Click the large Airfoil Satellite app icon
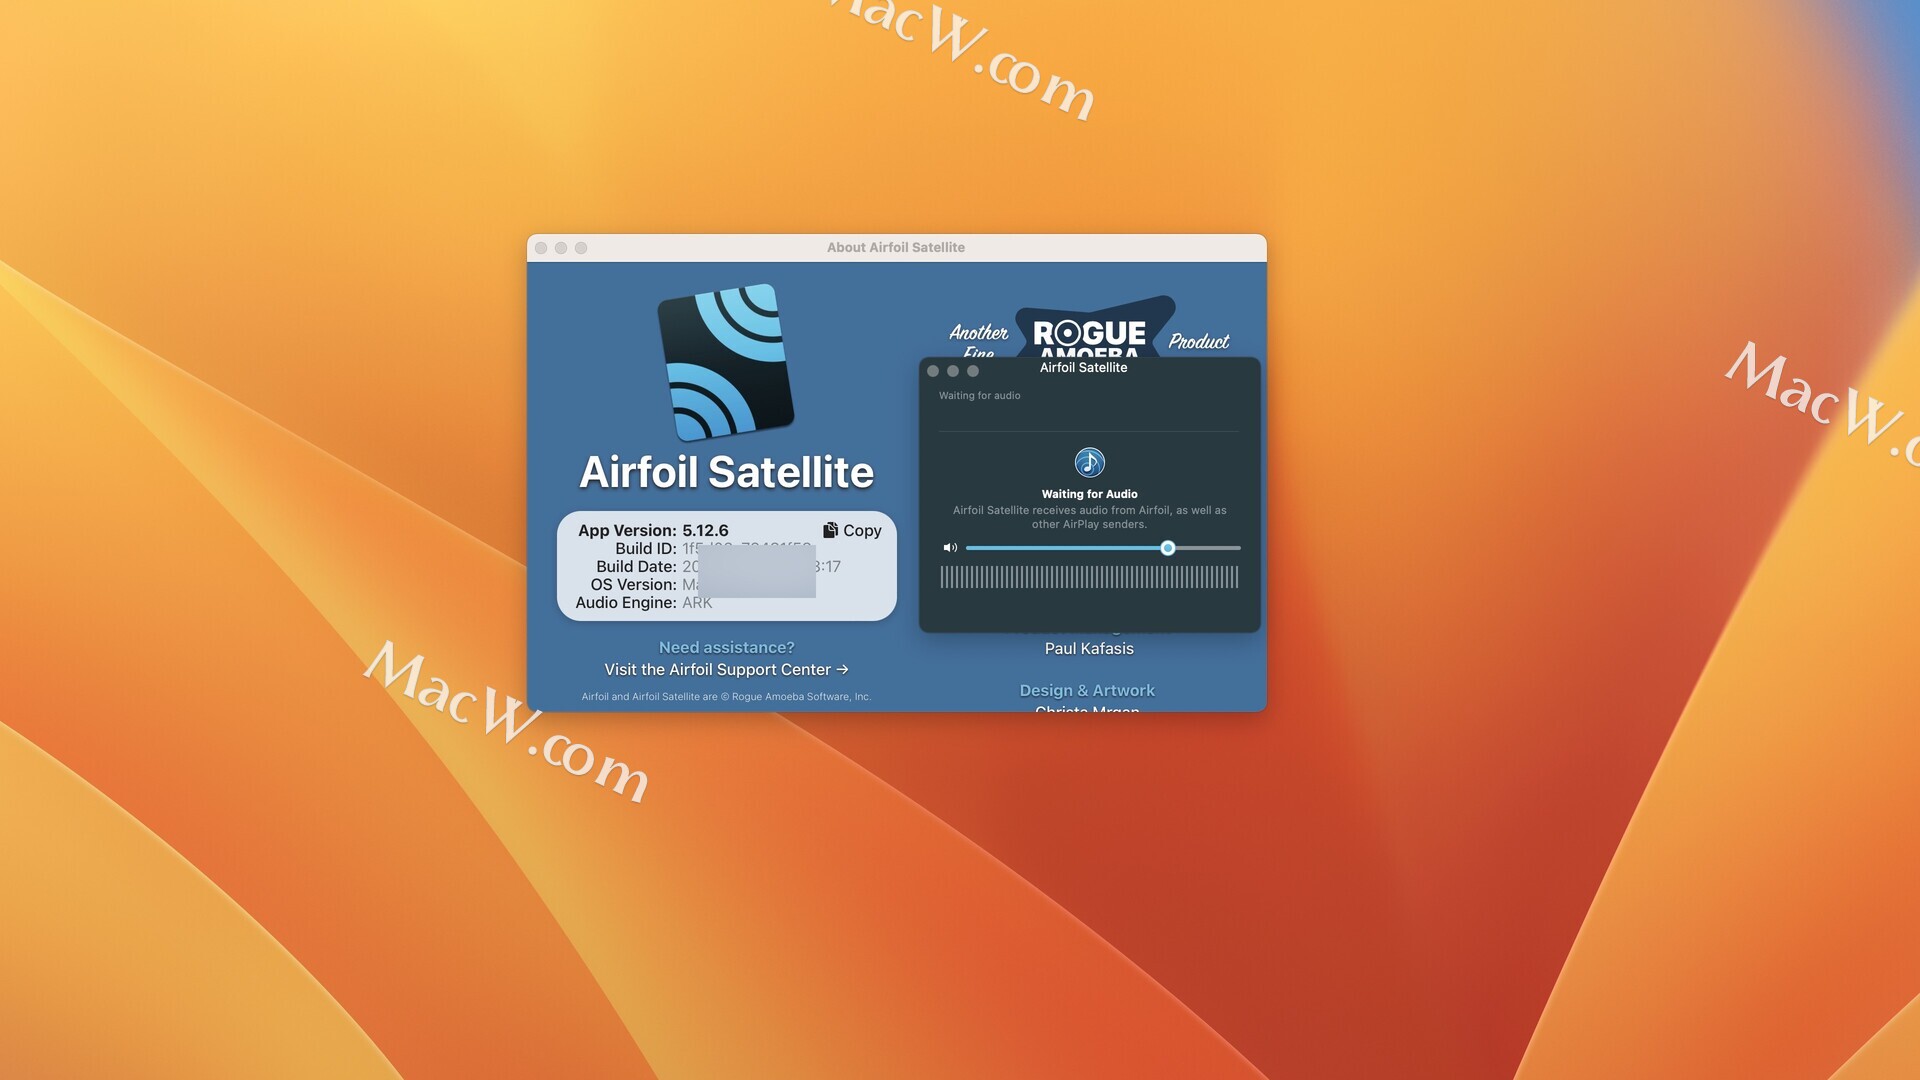 coord(726,362)
